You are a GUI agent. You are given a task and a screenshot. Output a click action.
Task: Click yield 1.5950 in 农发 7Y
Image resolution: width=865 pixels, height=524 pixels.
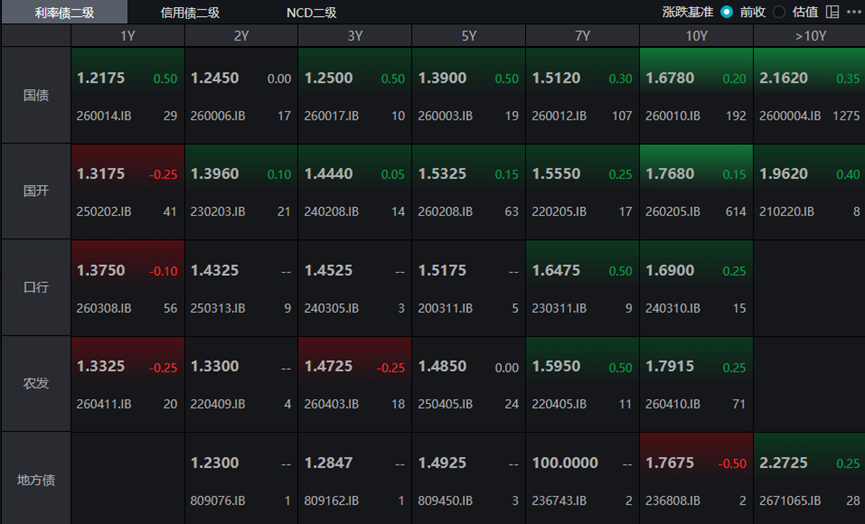tap(556, 366)
